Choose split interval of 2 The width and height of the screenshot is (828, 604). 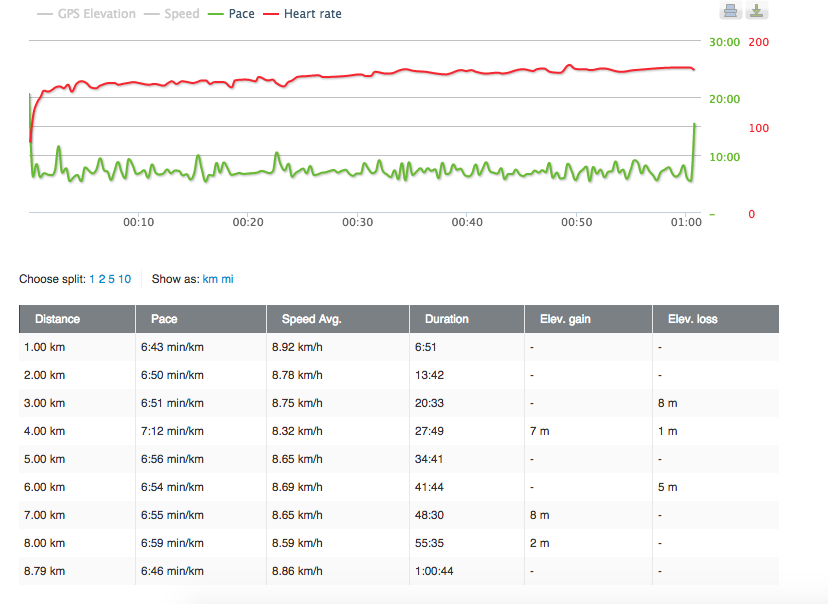(x=102, y=279)
